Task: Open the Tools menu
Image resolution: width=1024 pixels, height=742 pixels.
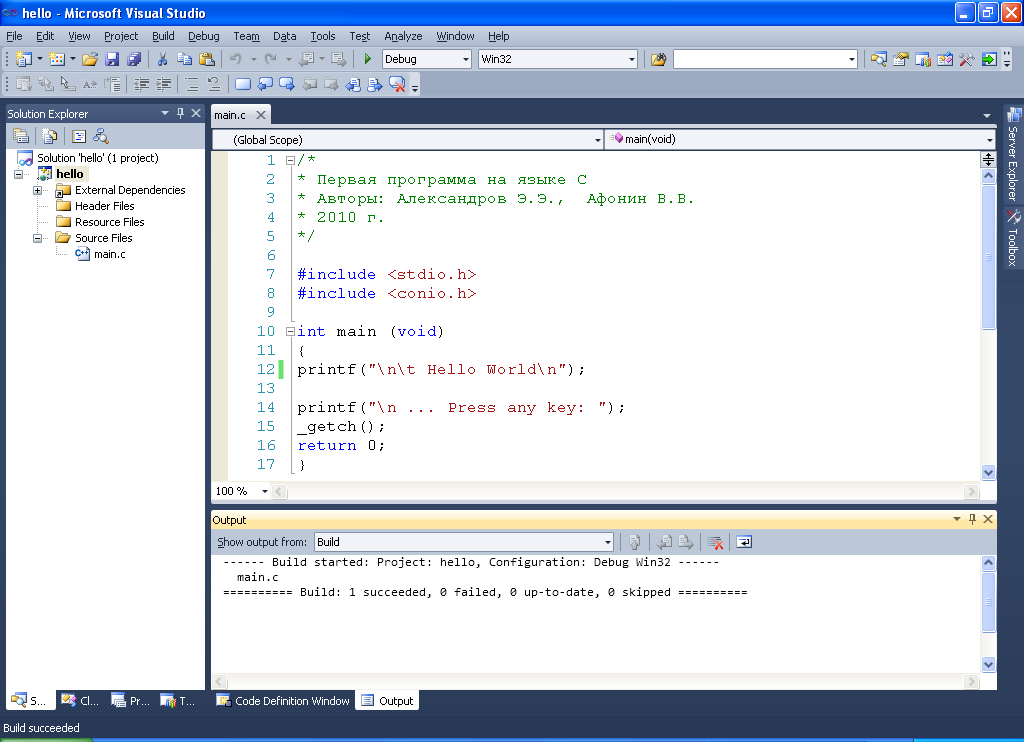Action: pyautogui.click(x=323, y=36)
